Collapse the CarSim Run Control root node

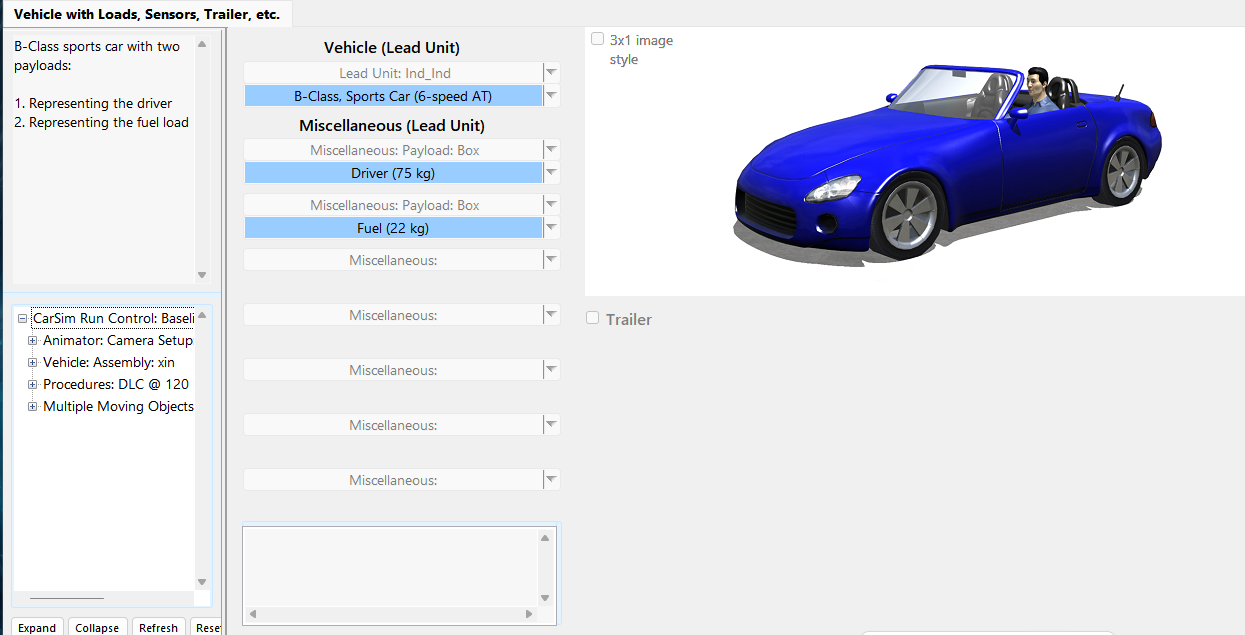click(x=22, y=319)
